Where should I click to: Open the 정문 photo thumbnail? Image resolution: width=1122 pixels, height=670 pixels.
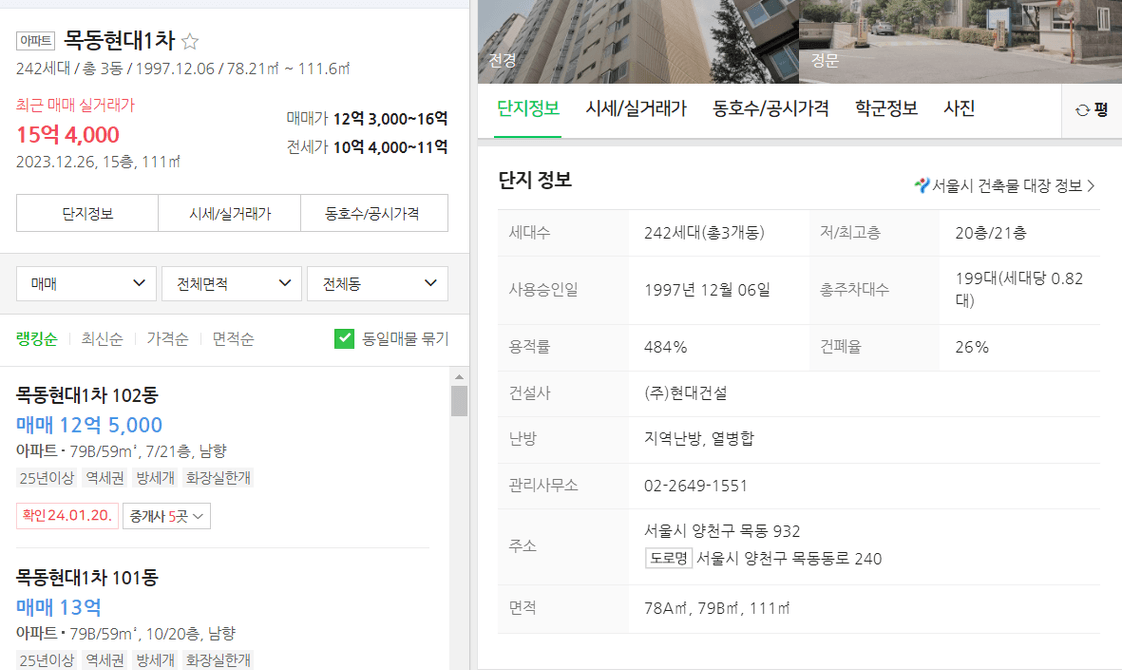pos(960,42)
